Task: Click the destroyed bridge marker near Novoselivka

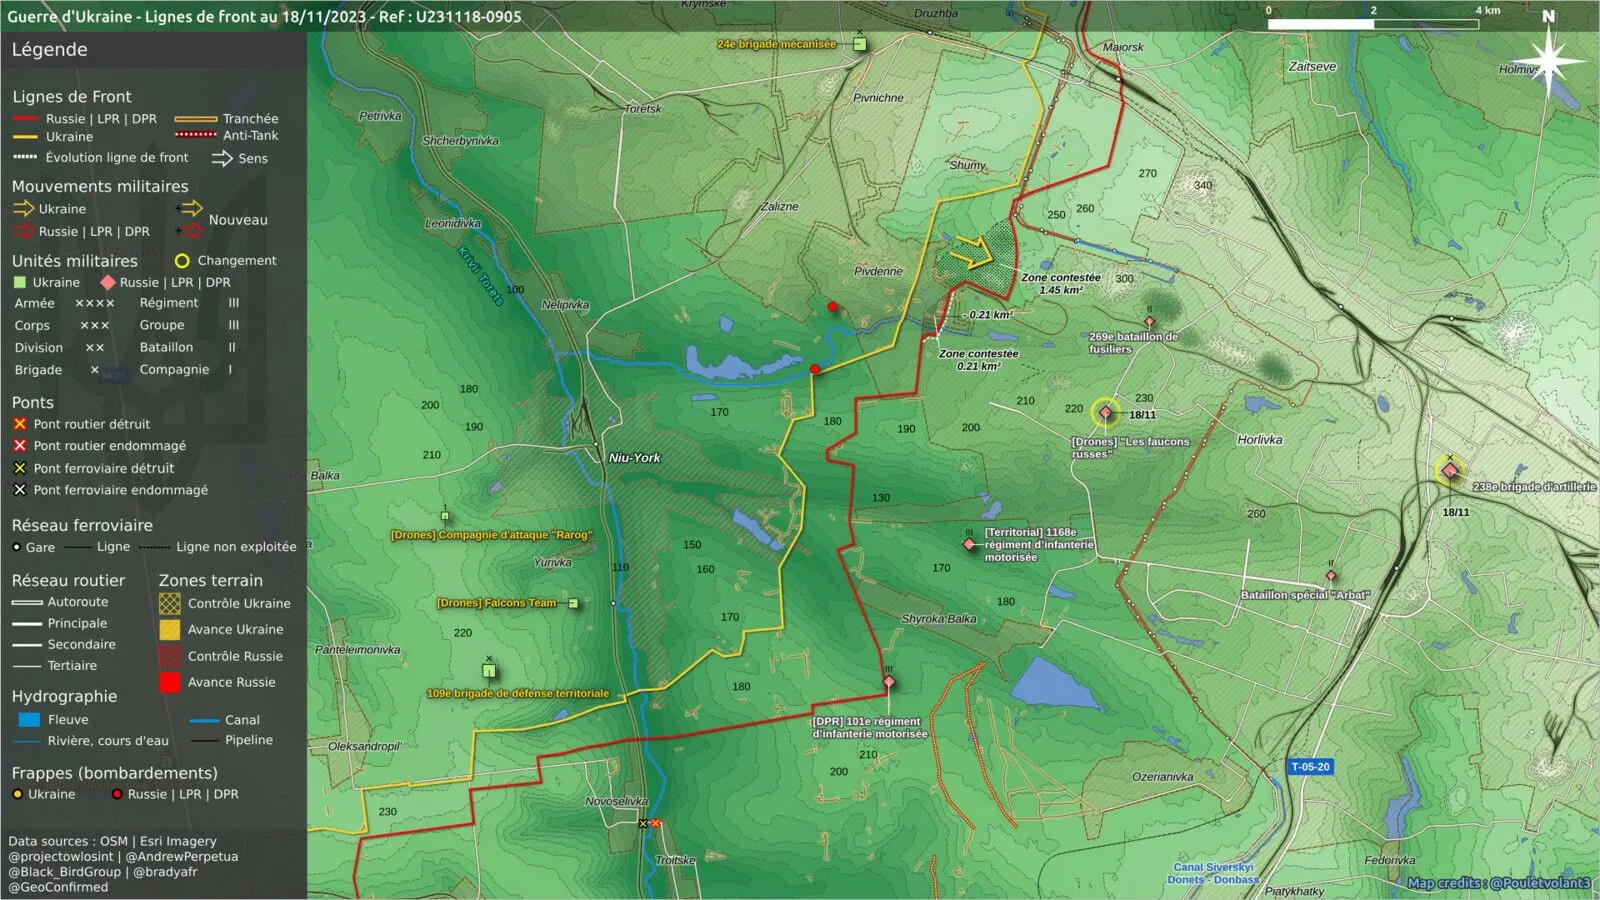Action: 656,824
